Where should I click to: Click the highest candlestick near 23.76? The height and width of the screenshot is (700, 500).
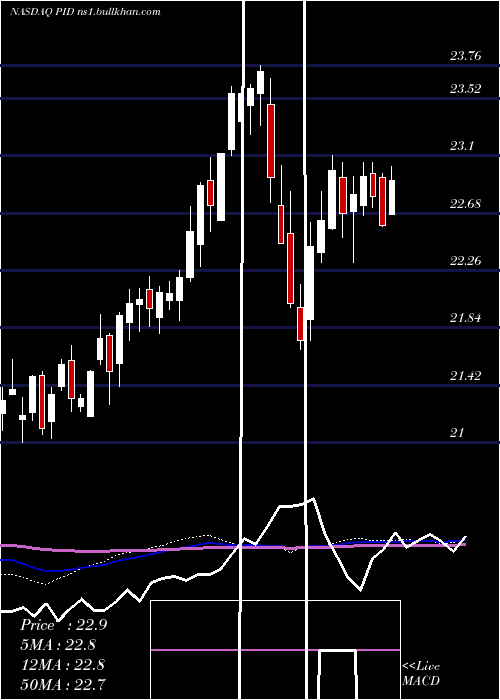pos(261,82)
